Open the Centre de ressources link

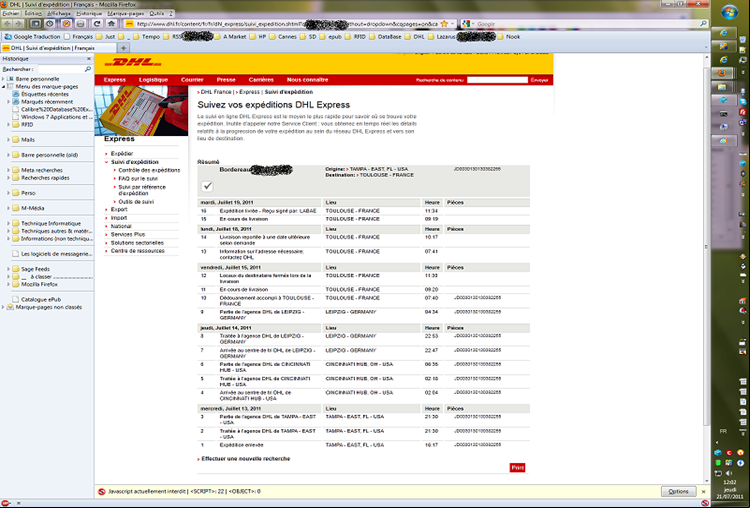138,251
